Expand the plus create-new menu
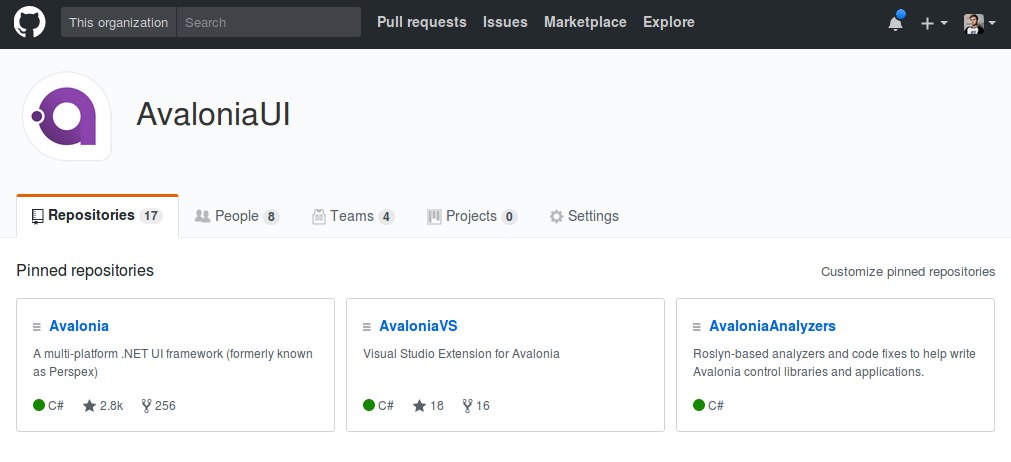The width and height of the screenshot is (1011, 462). (x=934, y=23)
